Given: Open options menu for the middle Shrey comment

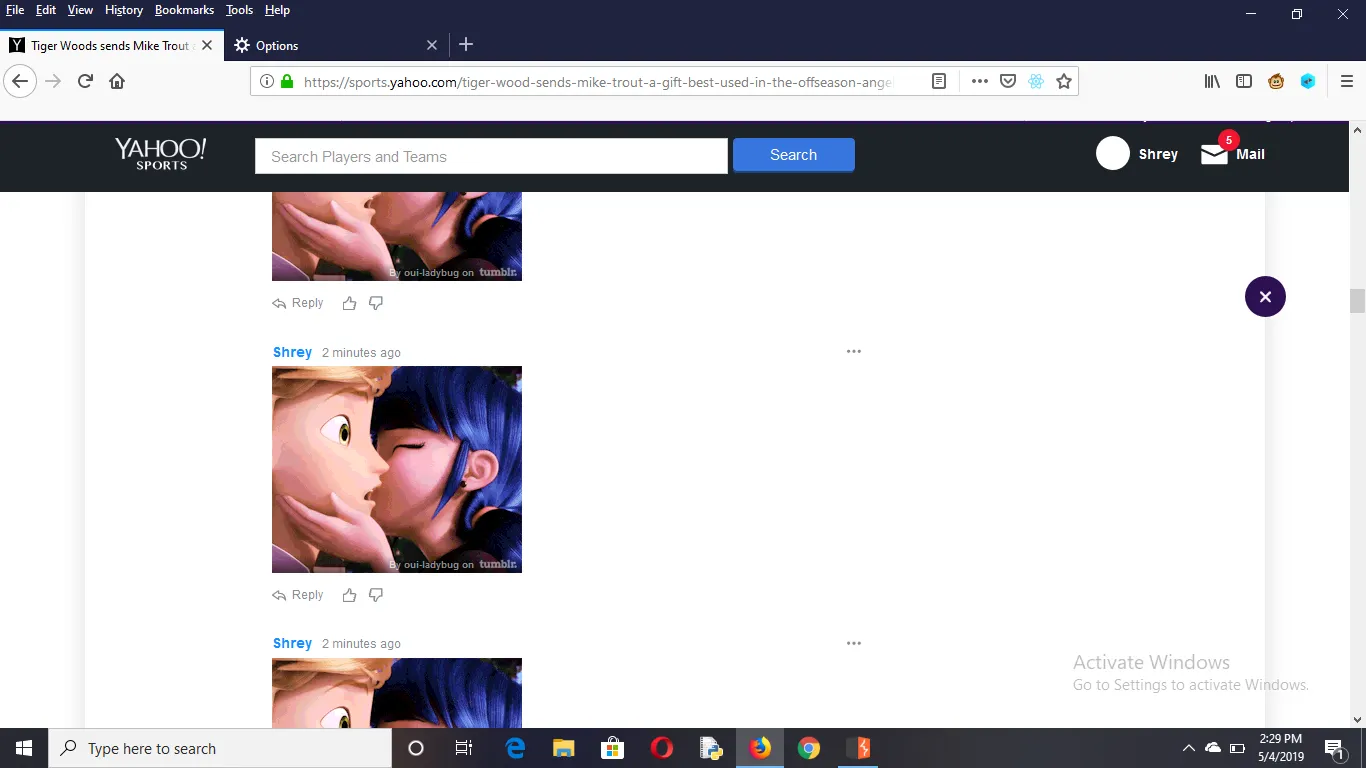Looking at the screenshot, I should point(853,352).
